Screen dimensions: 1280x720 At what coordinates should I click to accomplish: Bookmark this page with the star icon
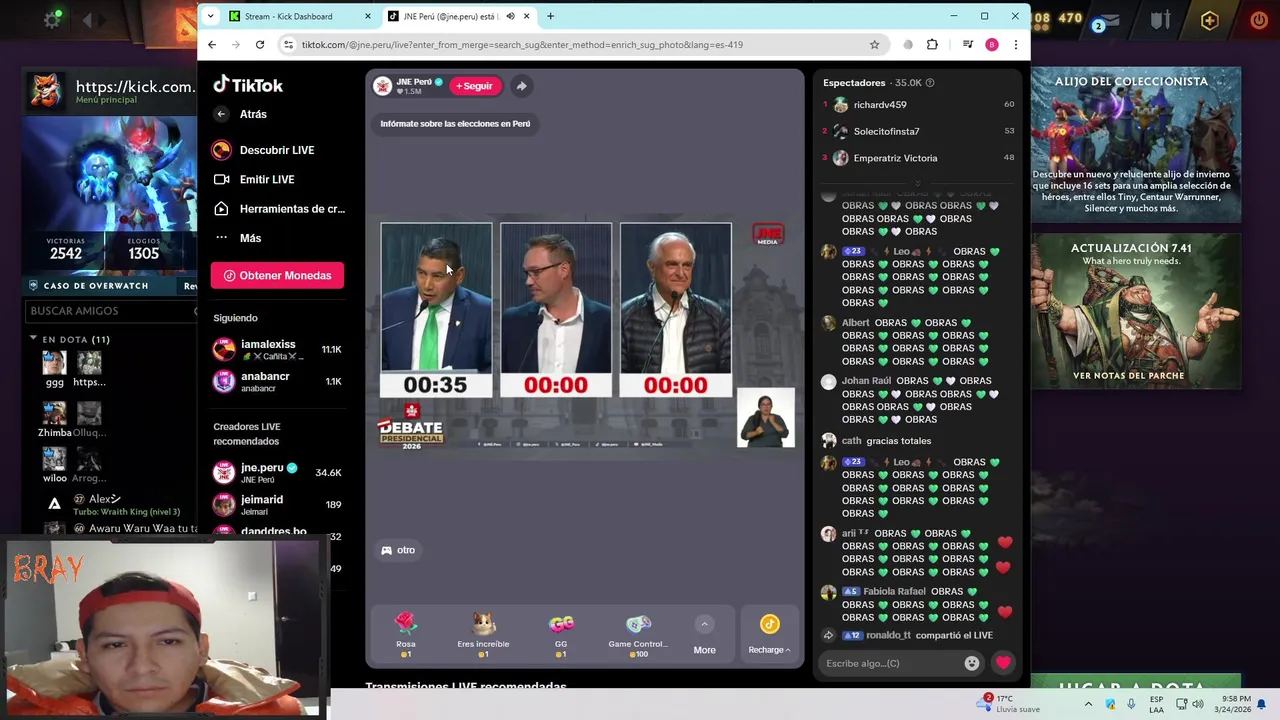(x=874, y=44)
